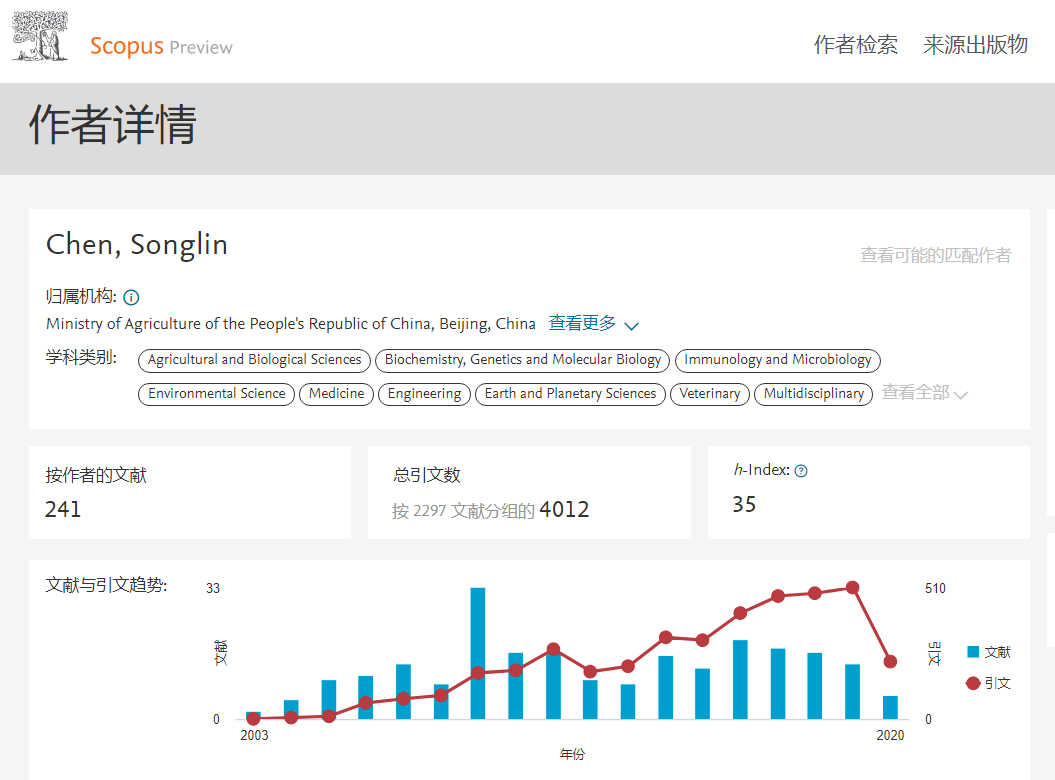Screen dimensions: 1055x780
Task: Expand 查看全部 subject categories
Action: [x=924, y=393]
